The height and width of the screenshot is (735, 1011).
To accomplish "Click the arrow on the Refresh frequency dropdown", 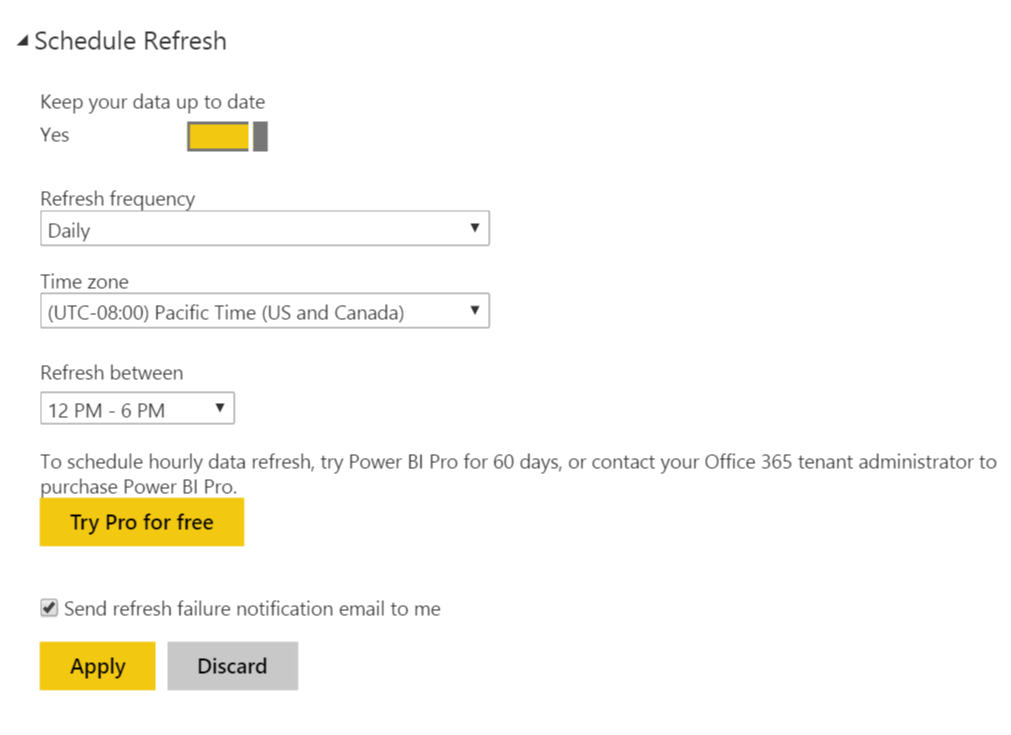I will pos(475,229).
